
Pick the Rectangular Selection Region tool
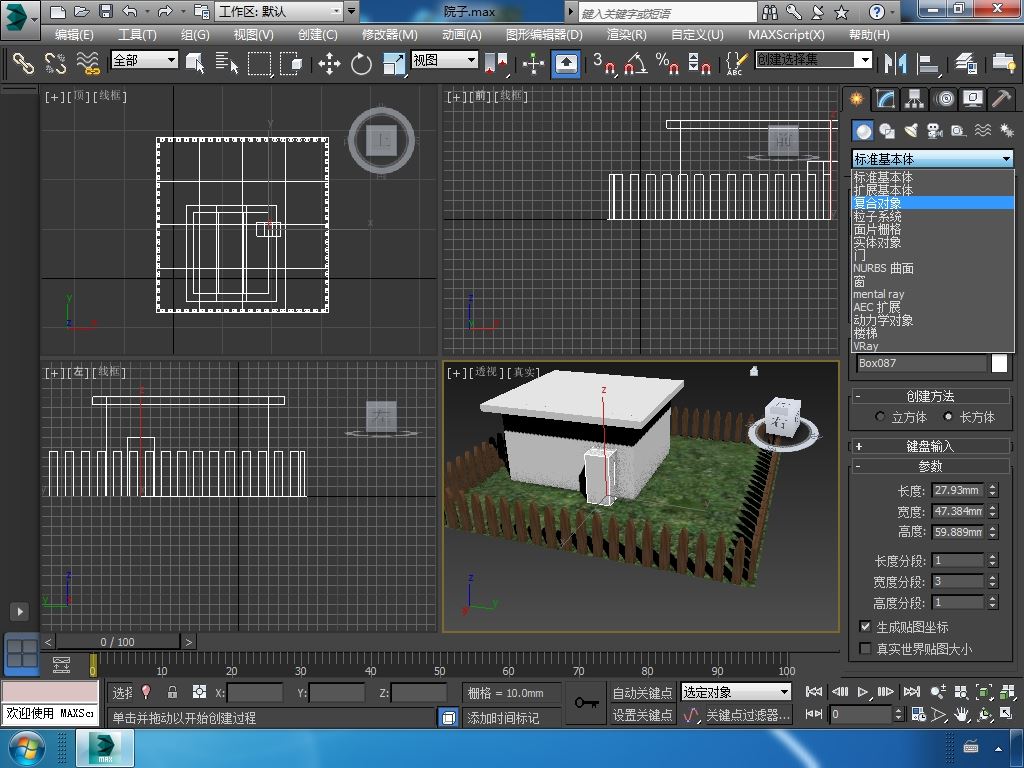click(x=259, y=63)
